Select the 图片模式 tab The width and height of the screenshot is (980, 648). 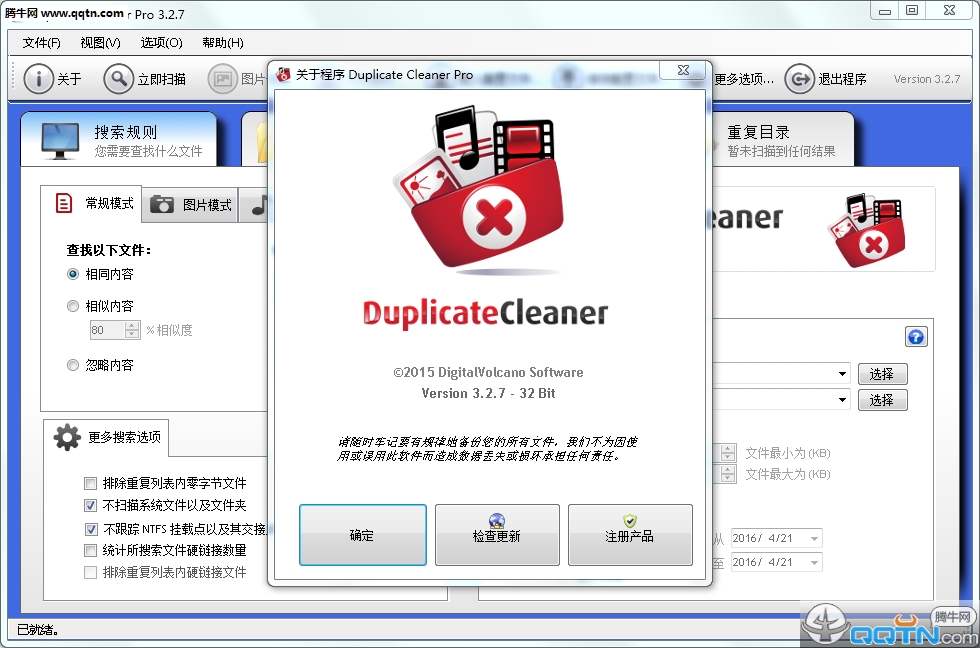click(190, 204)
